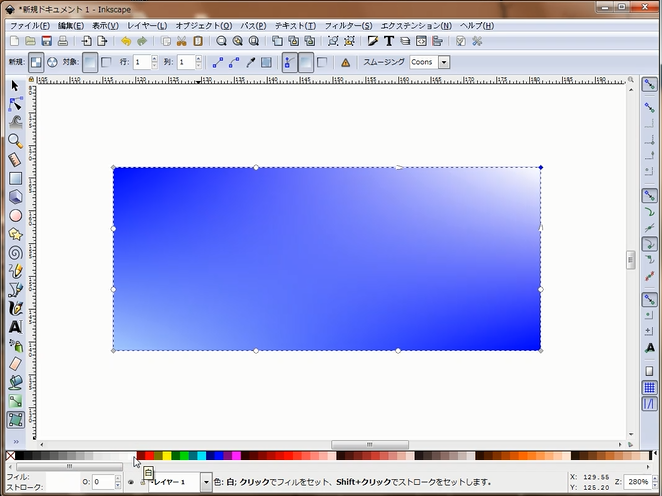Screen dimensions: 662x496
Task: Increase the row count spinner
Action: [x=153, y=59]
